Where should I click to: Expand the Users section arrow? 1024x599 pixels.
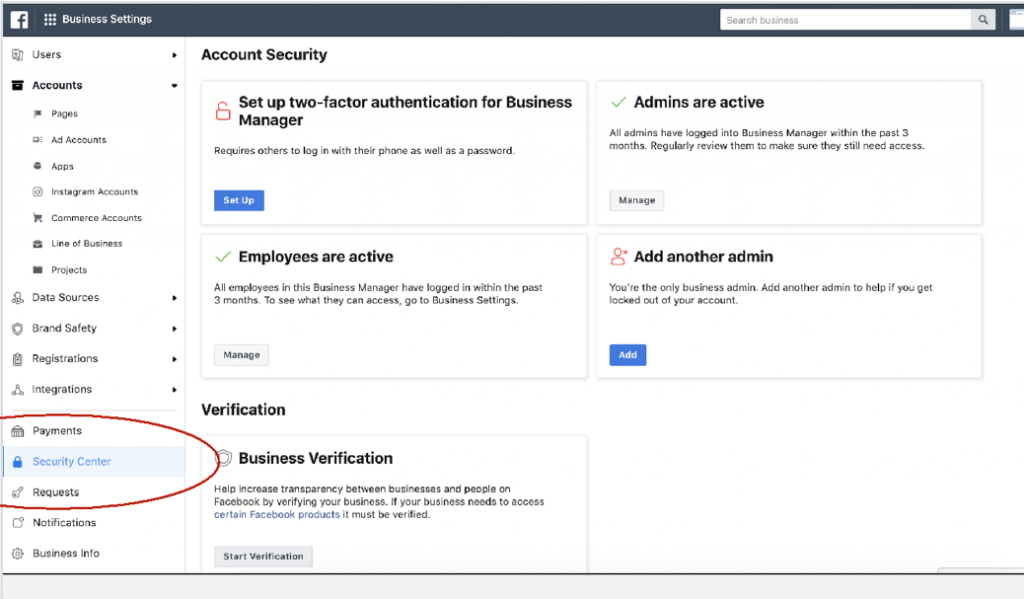pyautogui.click(x=174, y=56)
